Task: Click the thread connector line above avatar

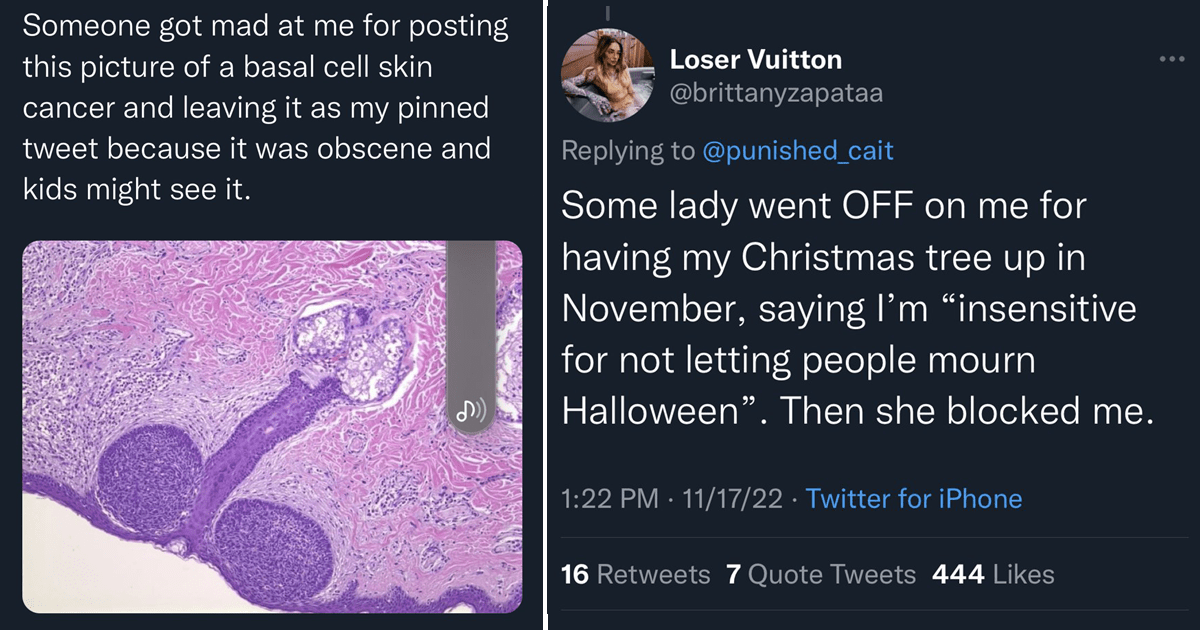Action: pyautogui.click(x=606, y=13)
